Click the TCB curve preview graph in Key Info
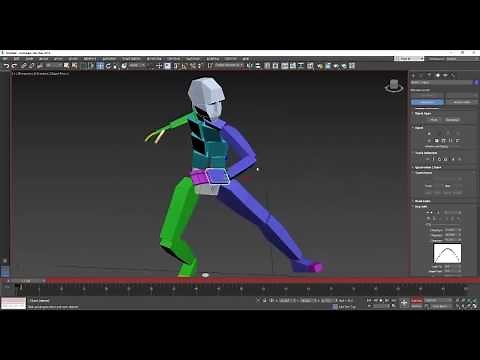Image resolution: width=480 pixels, height=360 pixels. tap(448, 253)
